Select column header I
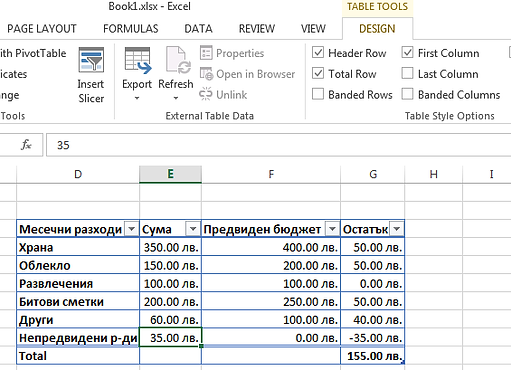The height and width of the screenshot is (370, 511). (487, 174)
